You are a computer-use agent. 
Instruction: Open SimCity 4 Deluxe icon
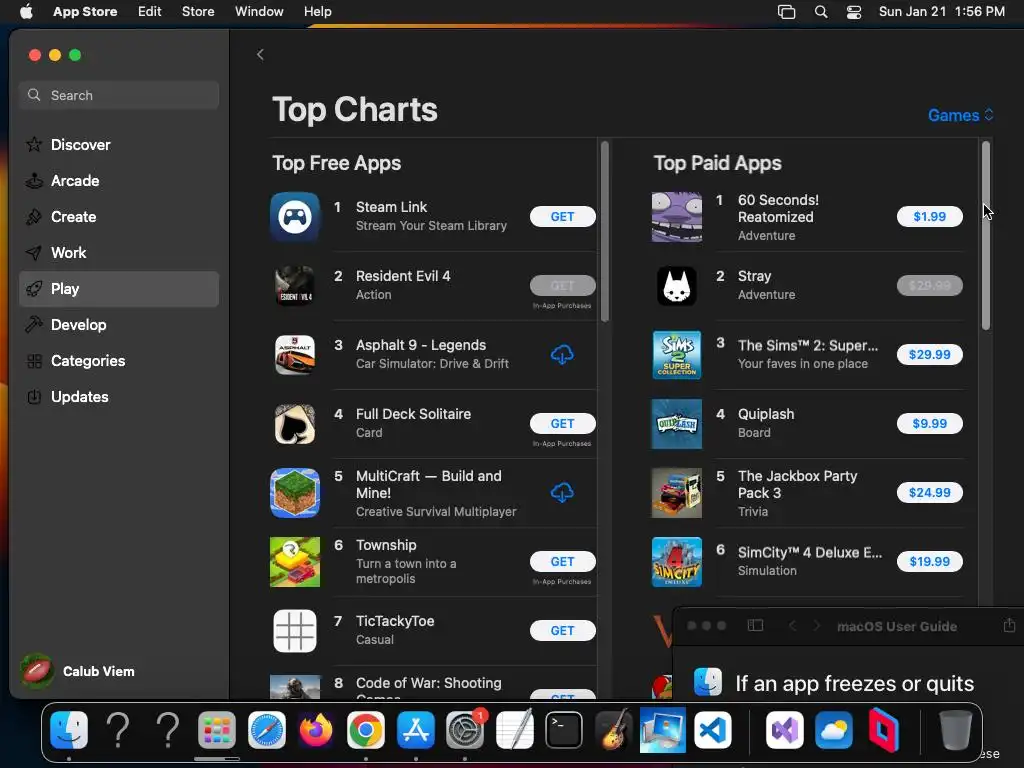(677, 562)
